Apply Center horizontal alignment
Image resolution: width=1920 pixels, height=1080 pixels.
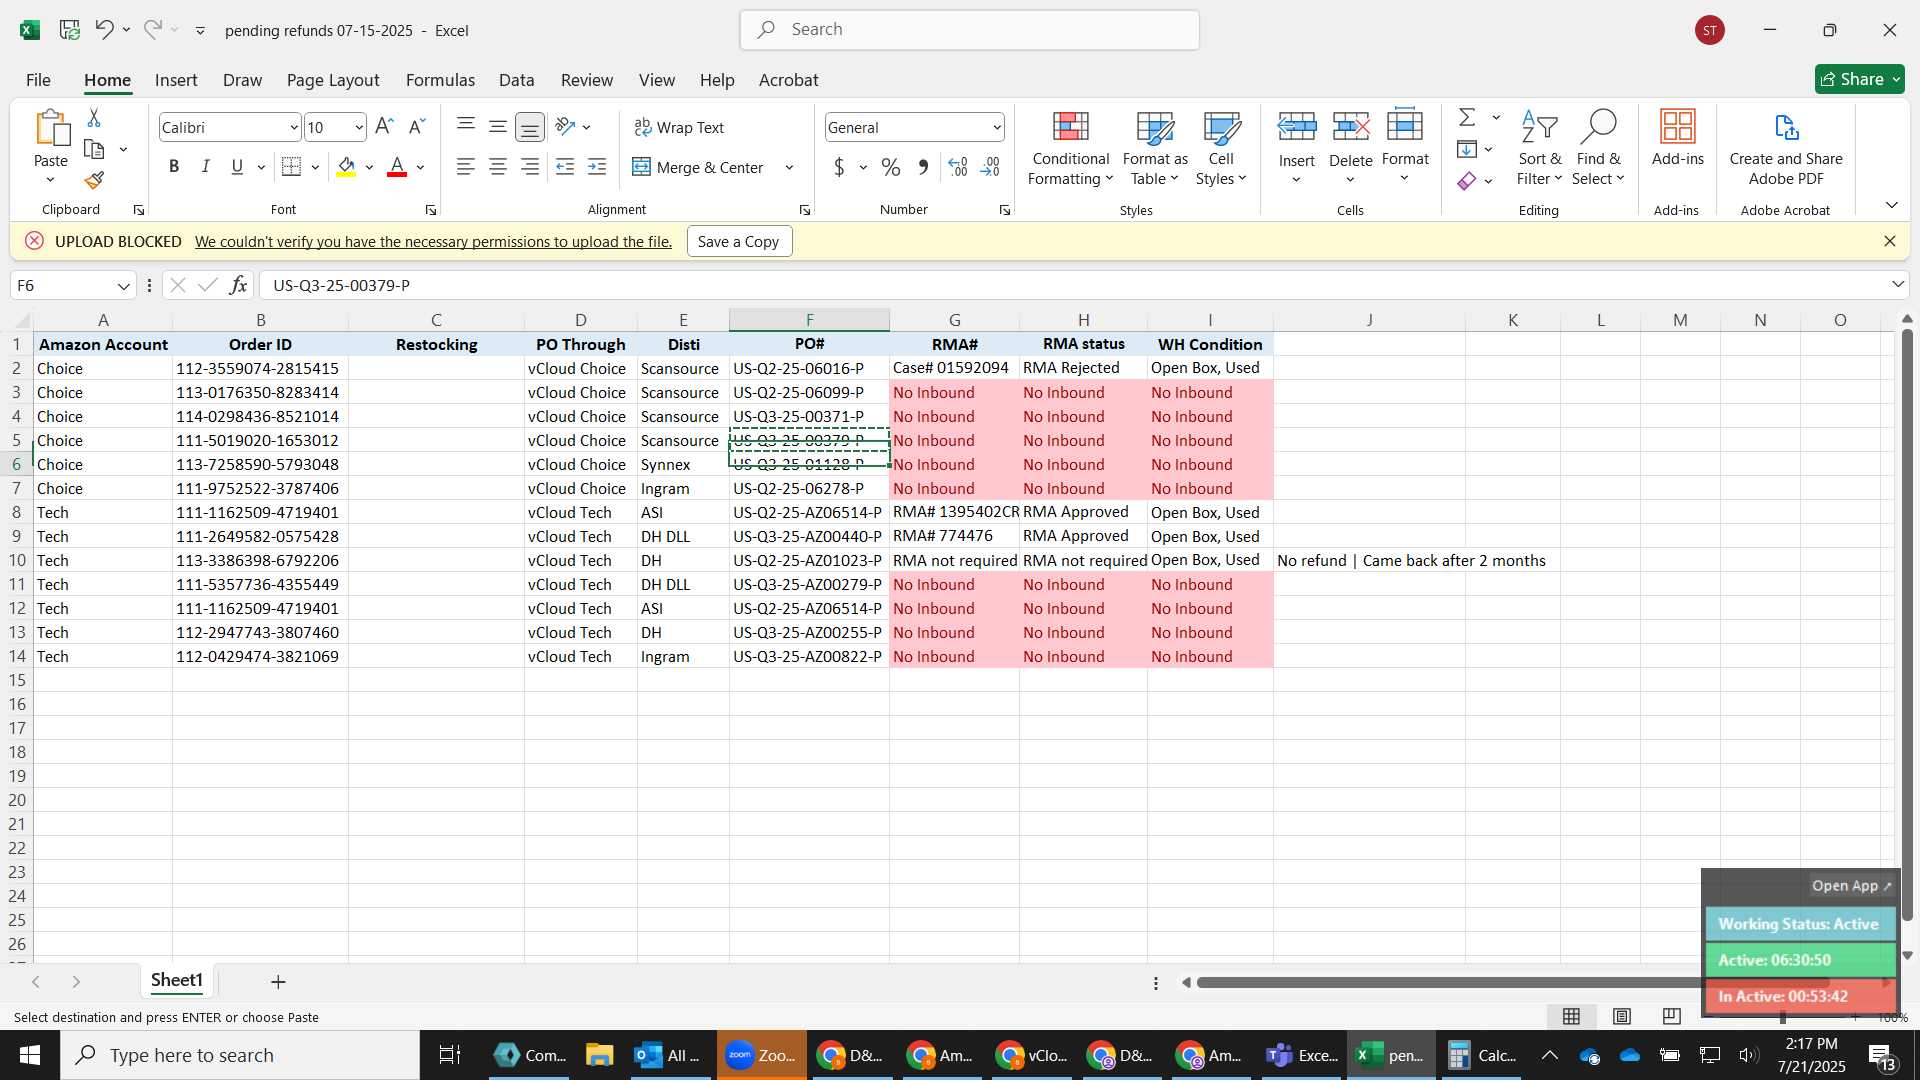[x=498, y=167]
